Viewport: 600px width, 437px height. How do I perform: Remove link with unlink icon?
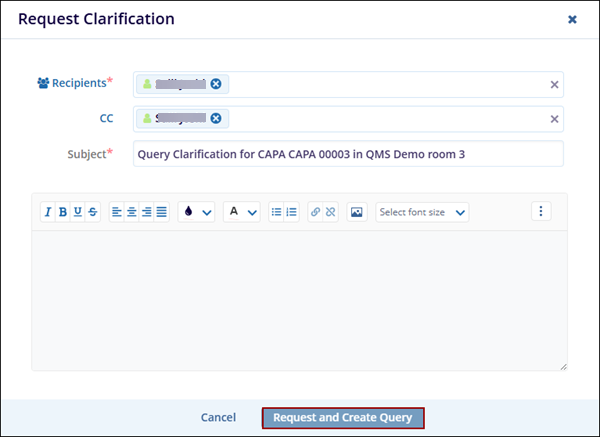pyautogui.click(x=331, y=212)
